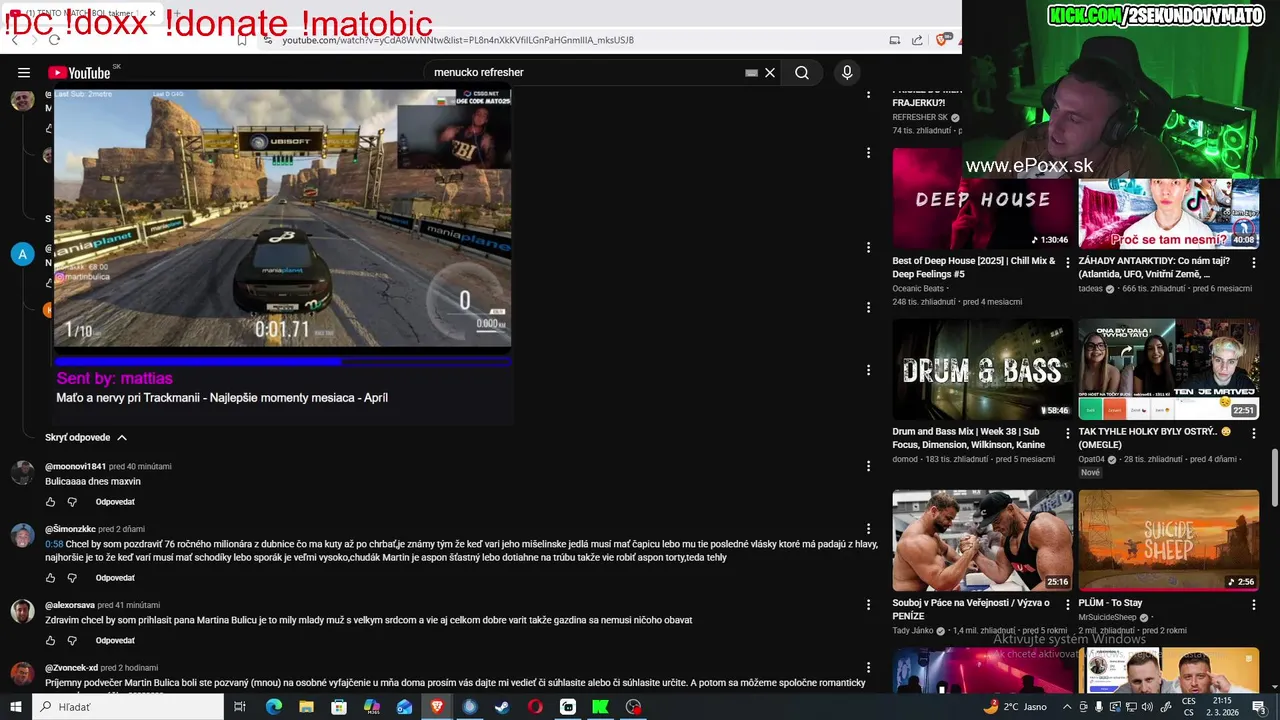
Task: Collapse replies with Skryť odpovede
Action: coord(86,438)
